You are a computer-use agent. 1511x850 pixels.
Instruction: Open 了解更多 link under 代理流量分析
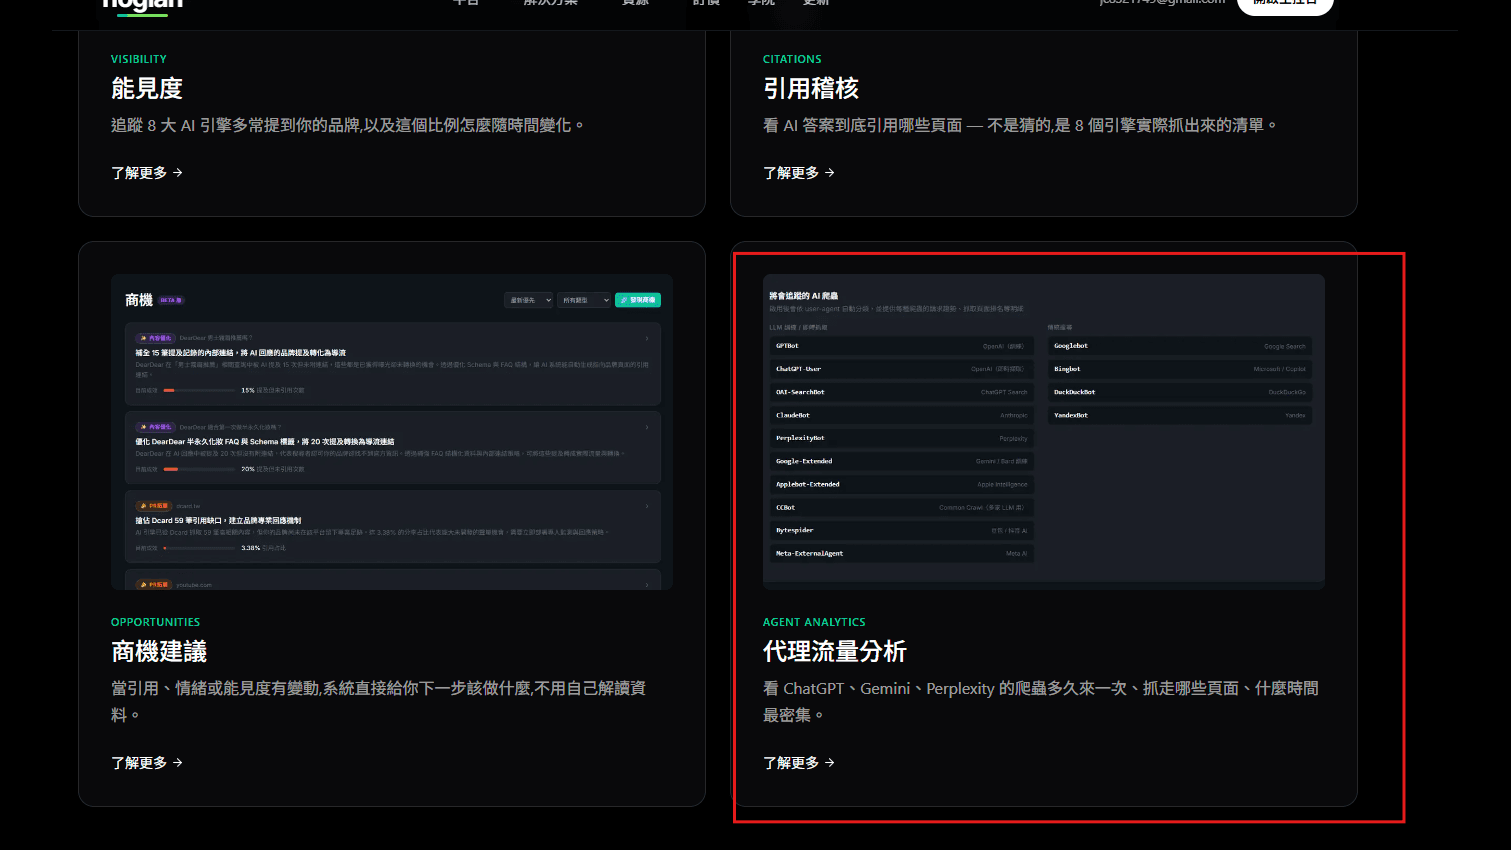(799, 763)
